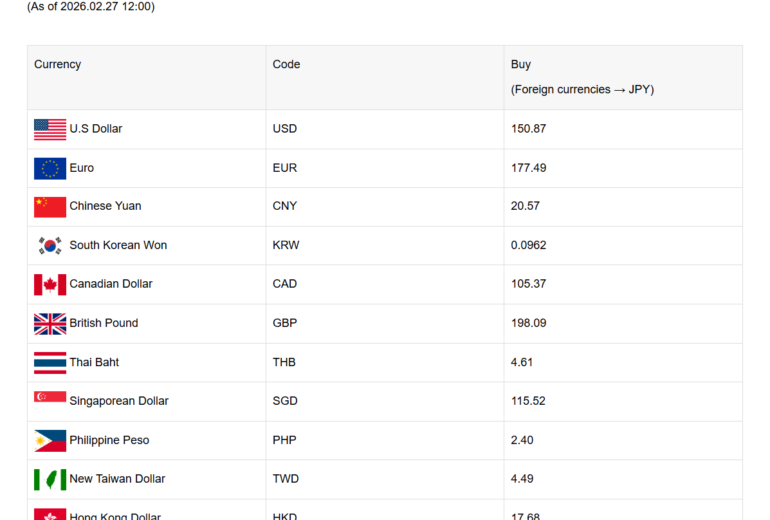
Task: Click the Philippine flag icon
Action: click(50, 440)
